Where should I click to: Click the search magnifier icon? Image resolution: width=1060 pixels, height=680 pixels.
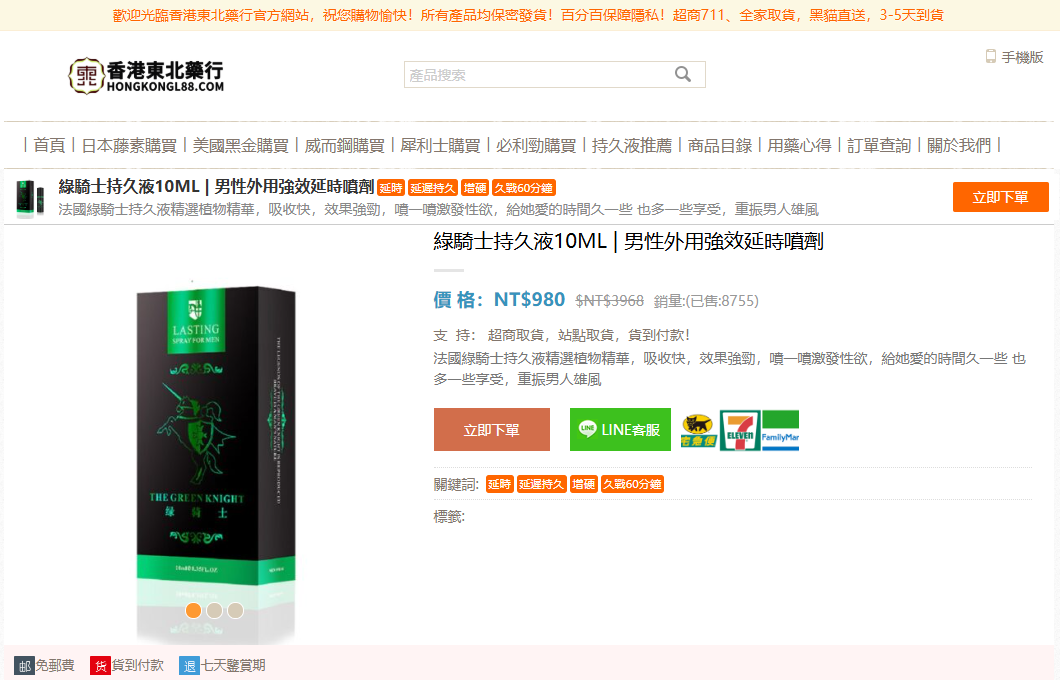pyautogui.click(x=683, y=75)
